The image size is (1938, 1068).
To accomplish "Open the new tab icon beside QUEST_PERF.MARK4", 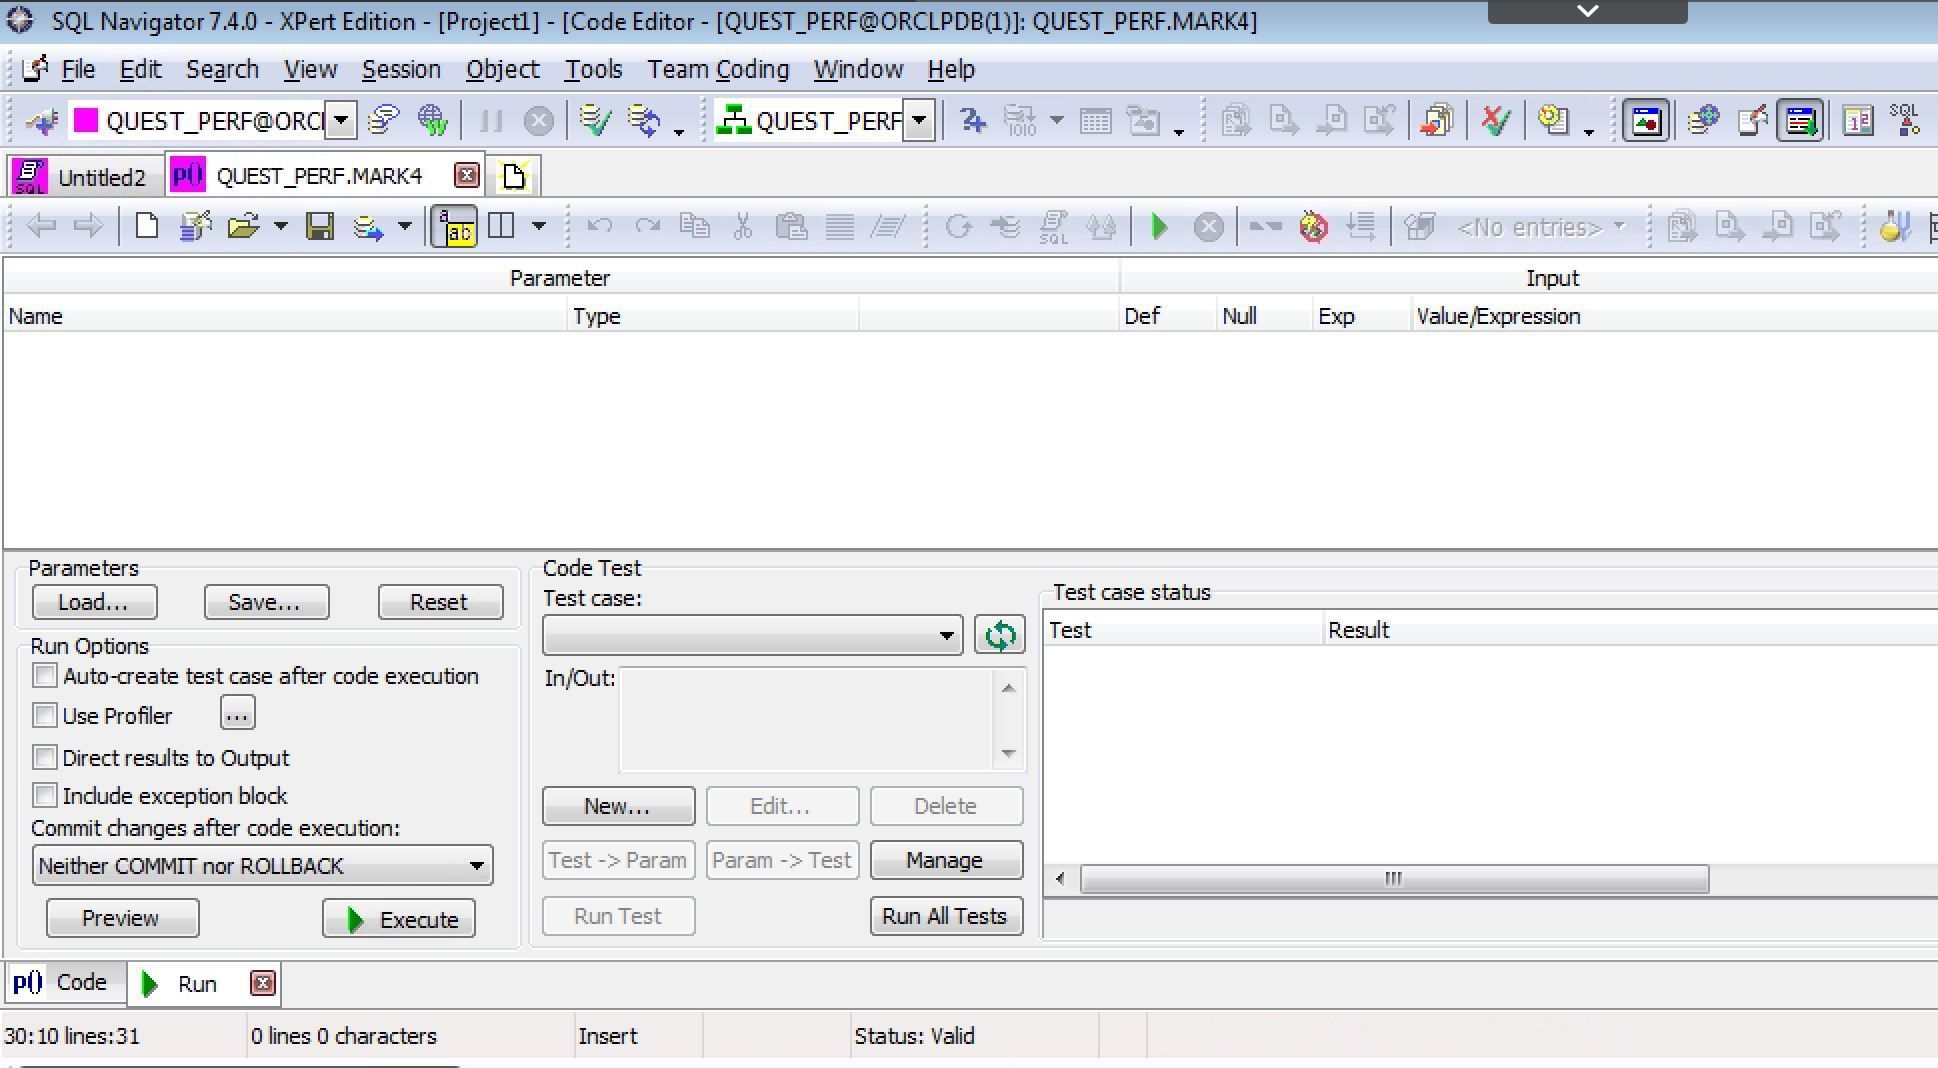I will [514, 176].
